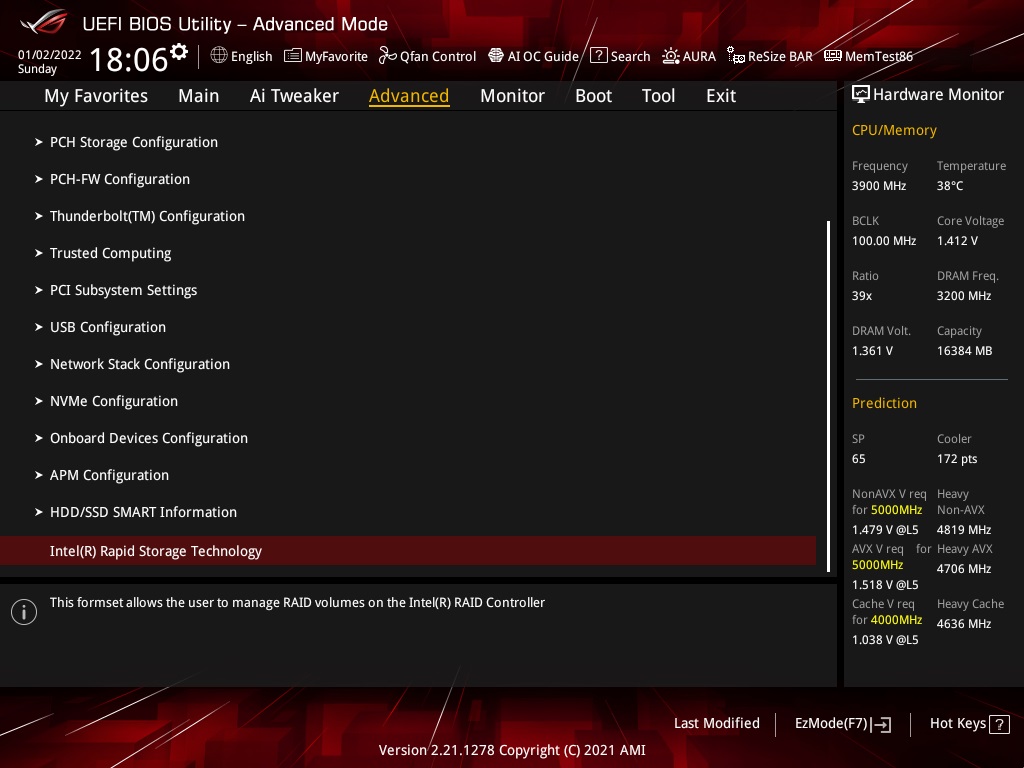Expand PCH Storage Configuration
1024x768 pixels.
point(133,142)
